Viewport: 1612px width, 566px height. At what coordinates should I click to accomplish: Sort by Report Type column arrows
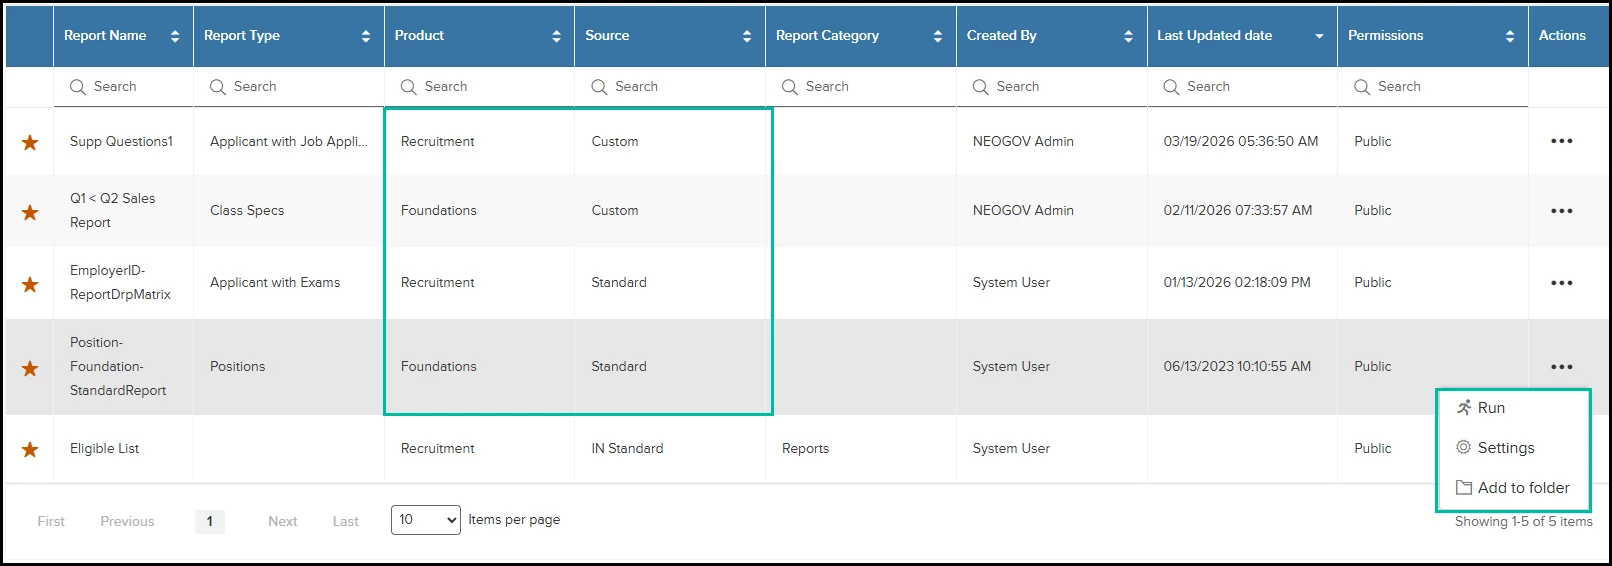[365, 36]
